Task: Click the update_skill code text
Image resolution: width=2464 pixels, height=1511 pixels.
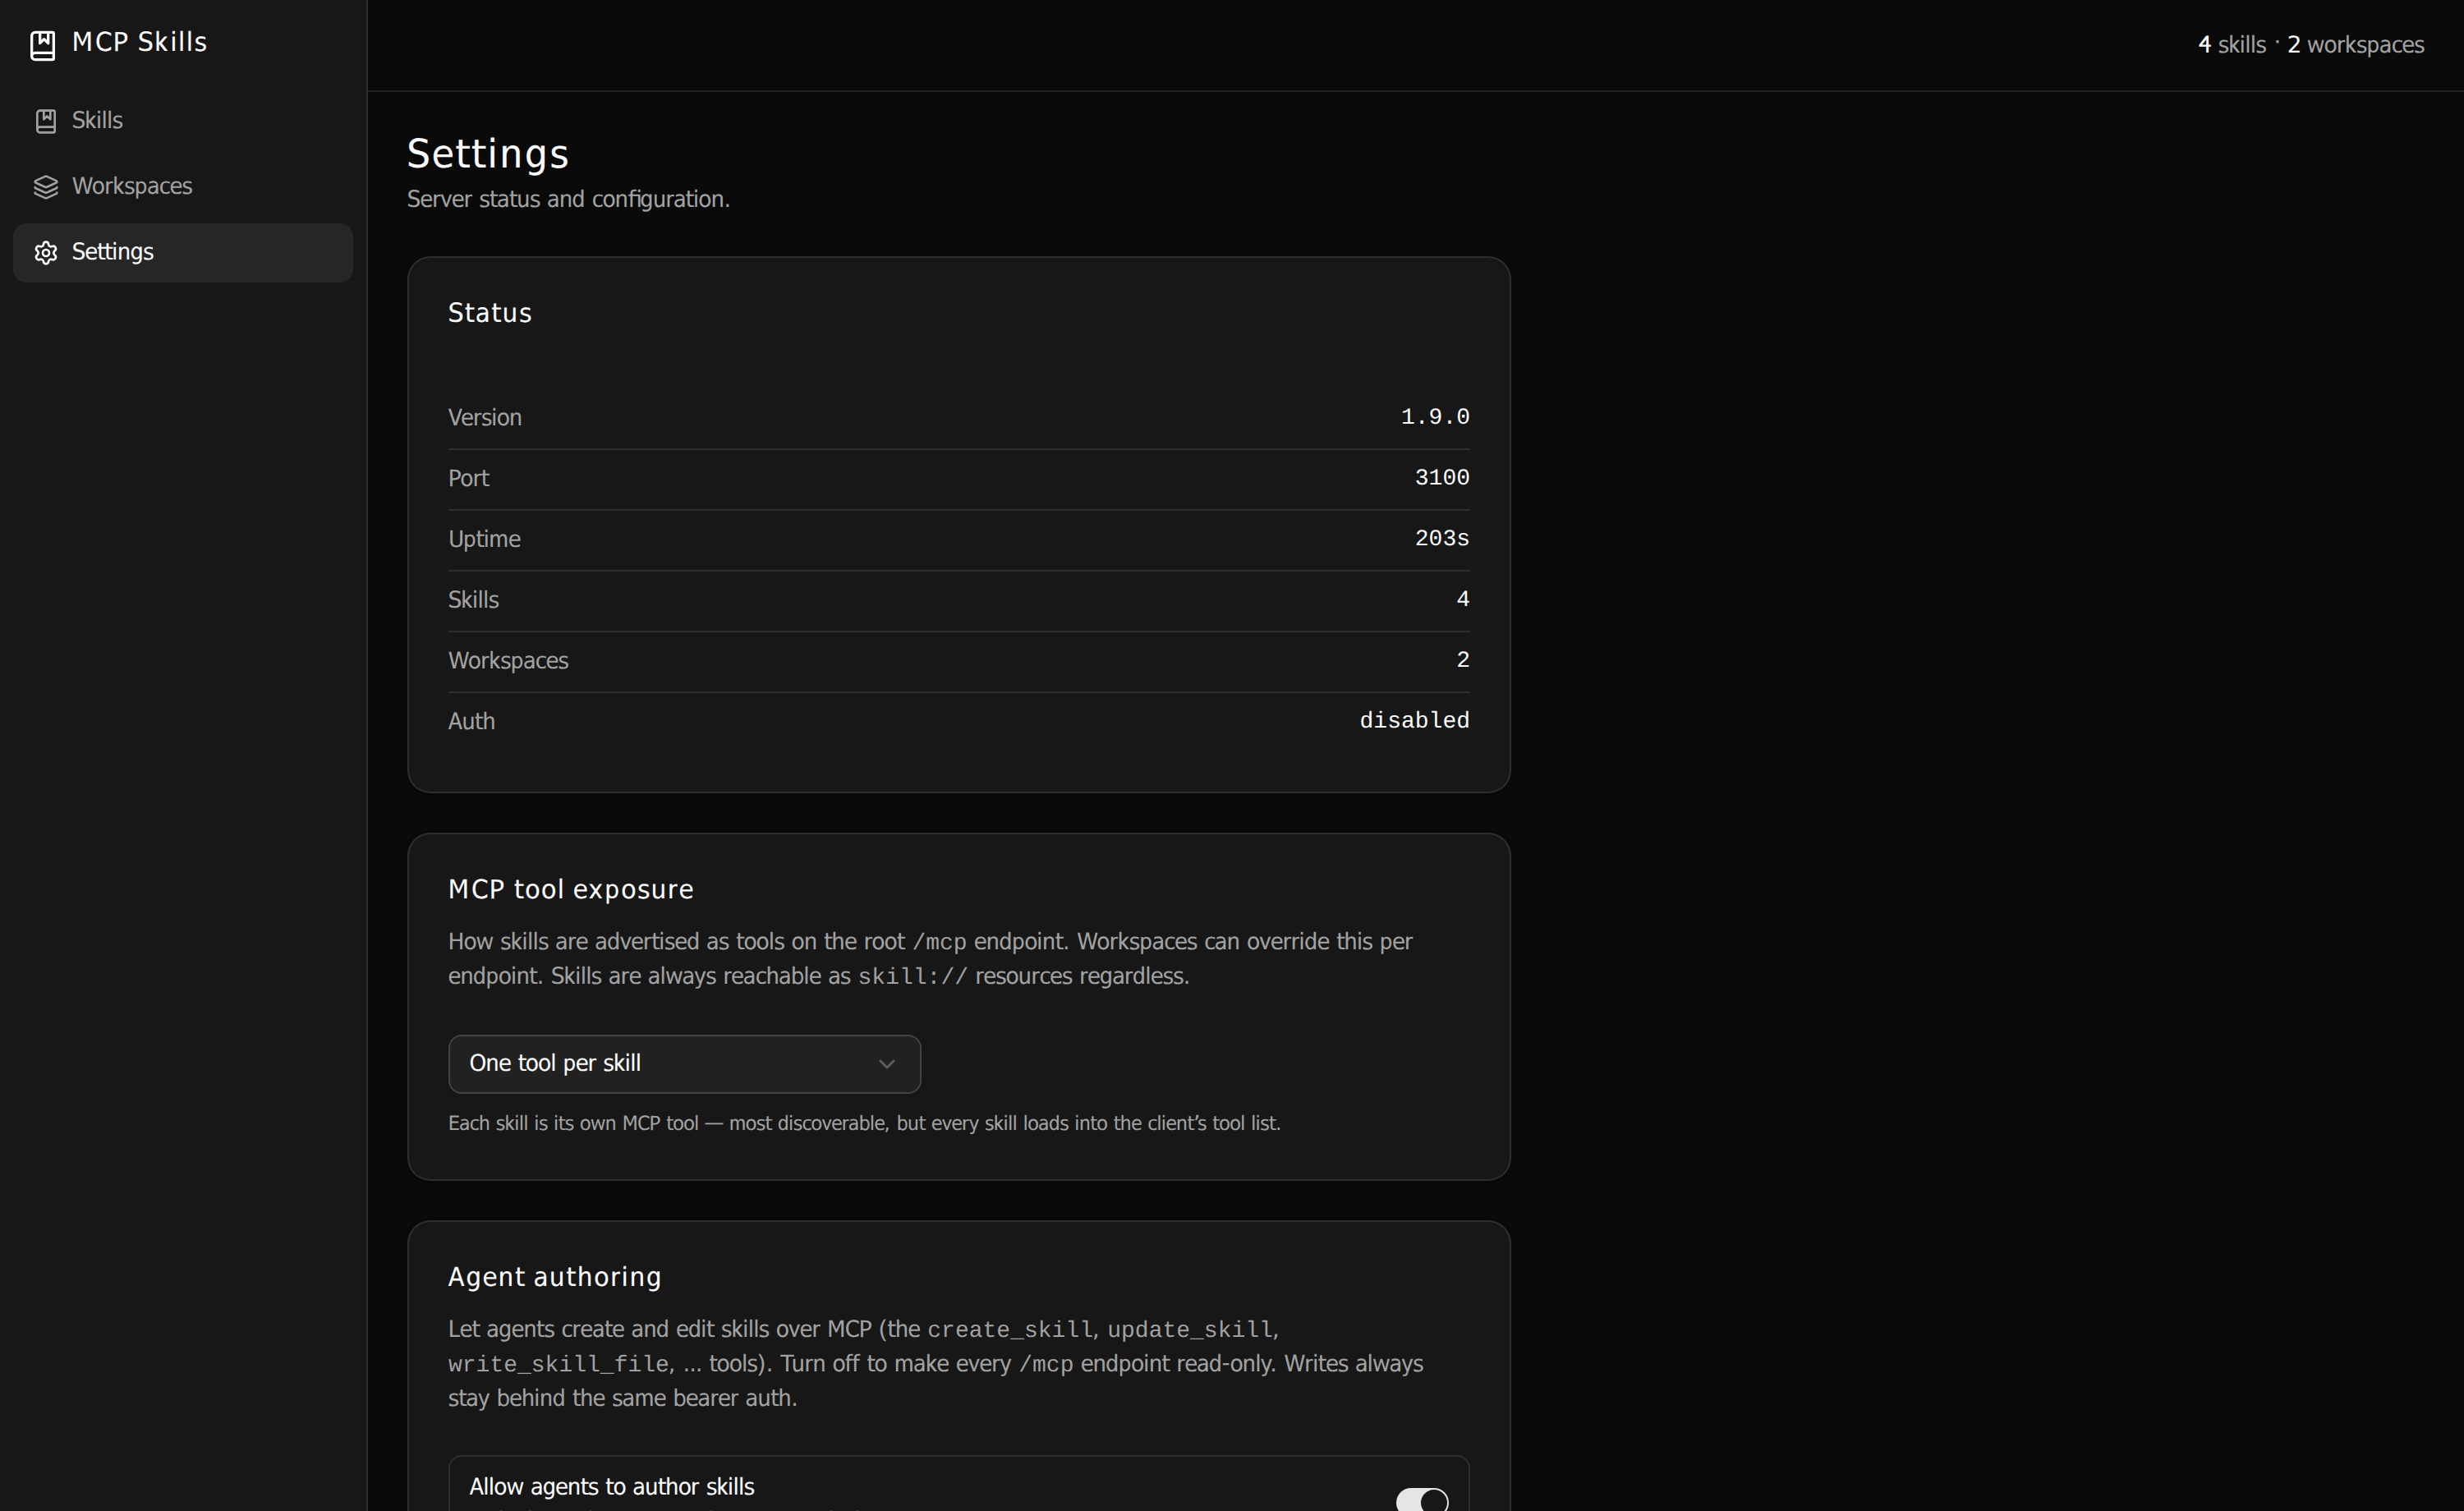Action: (x=1190, y=1330)
